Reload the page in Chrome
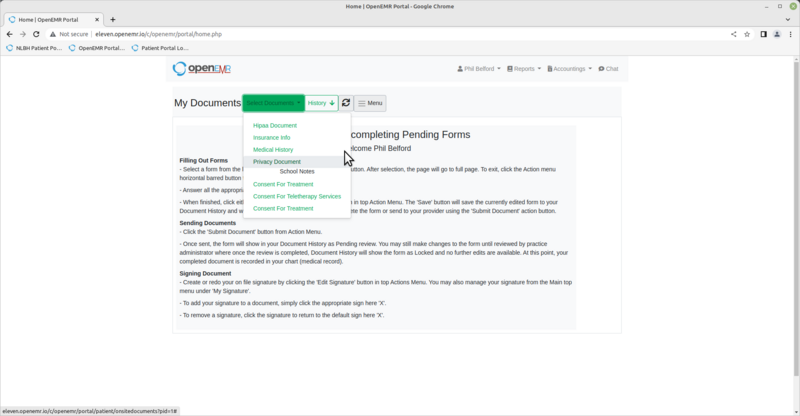The height and width of the screenshot is (416, 800). [x=36, y=34]
